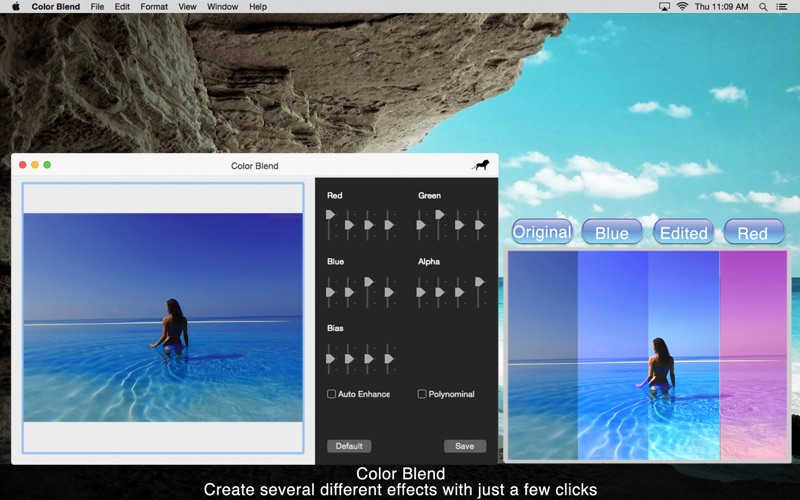Viewport: 800px width, 500px height.
Task: Click the third Blue slider handle
Action: tap(368, 282)
